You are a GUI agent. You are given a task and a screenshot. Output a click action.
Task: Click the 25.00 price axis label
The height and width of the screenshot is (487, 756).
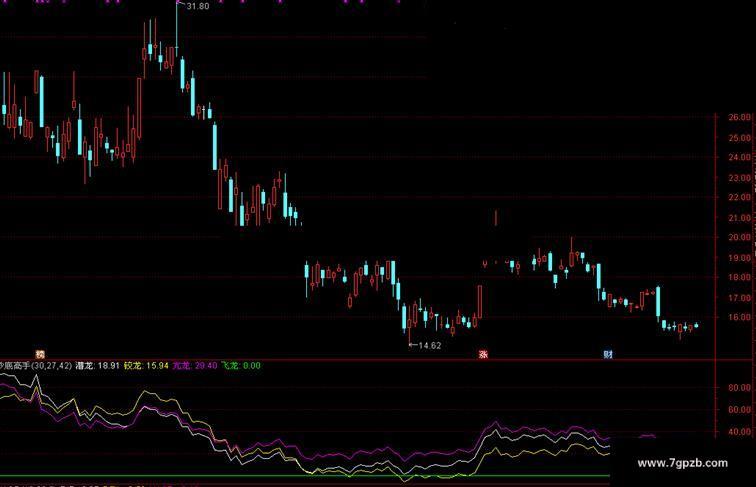point(740,137)
